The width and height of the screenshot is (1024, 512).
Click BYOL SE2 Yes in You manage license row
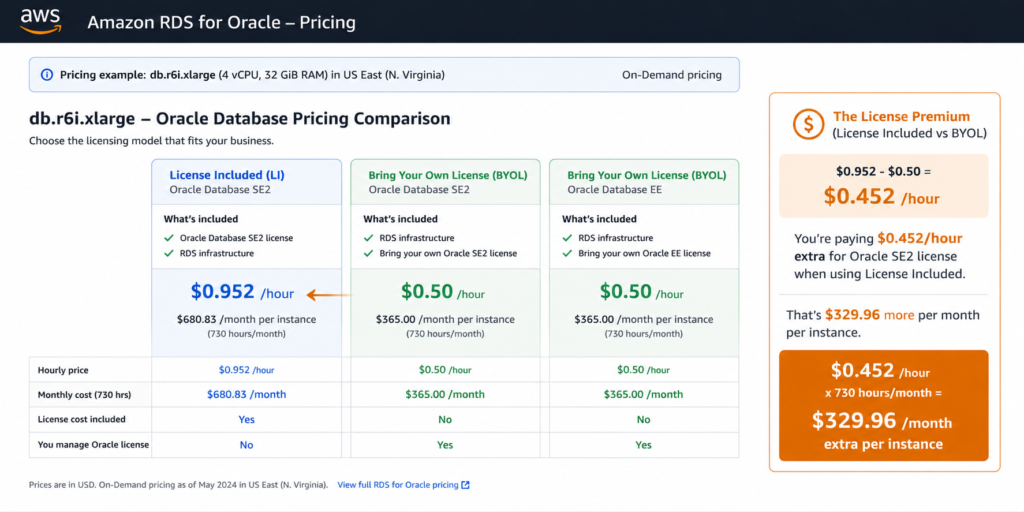445,445
